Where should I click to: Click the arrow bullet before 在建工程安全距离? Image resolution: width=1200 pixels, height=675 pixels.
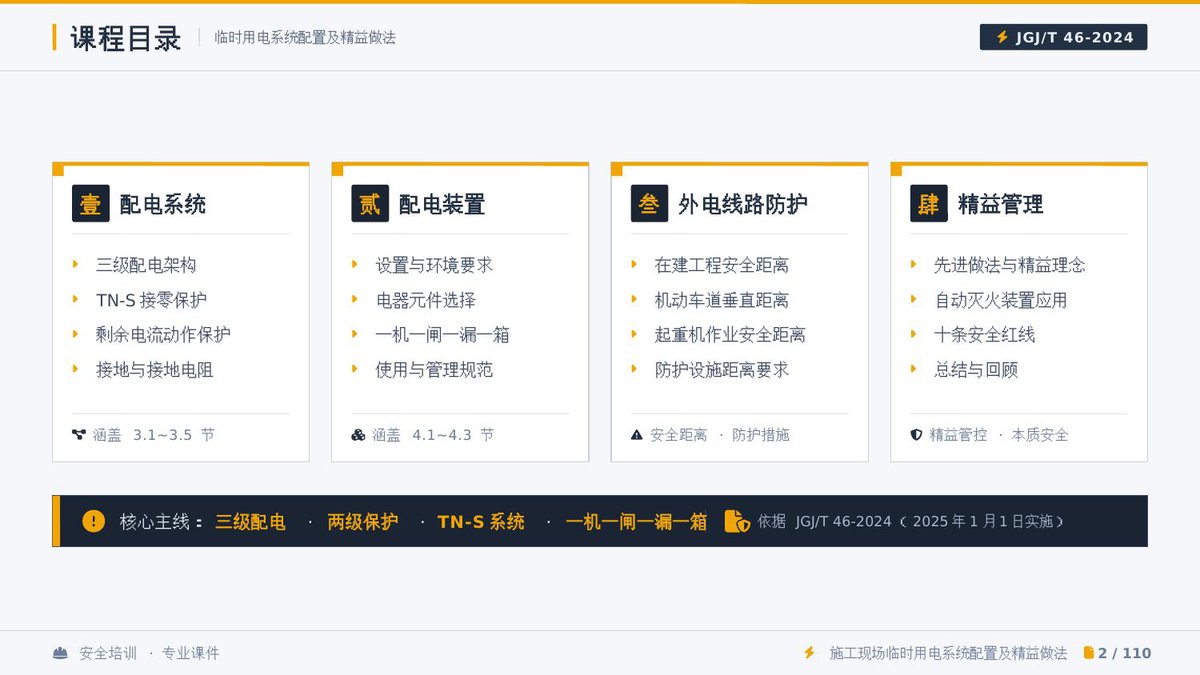tap(634, 264)
